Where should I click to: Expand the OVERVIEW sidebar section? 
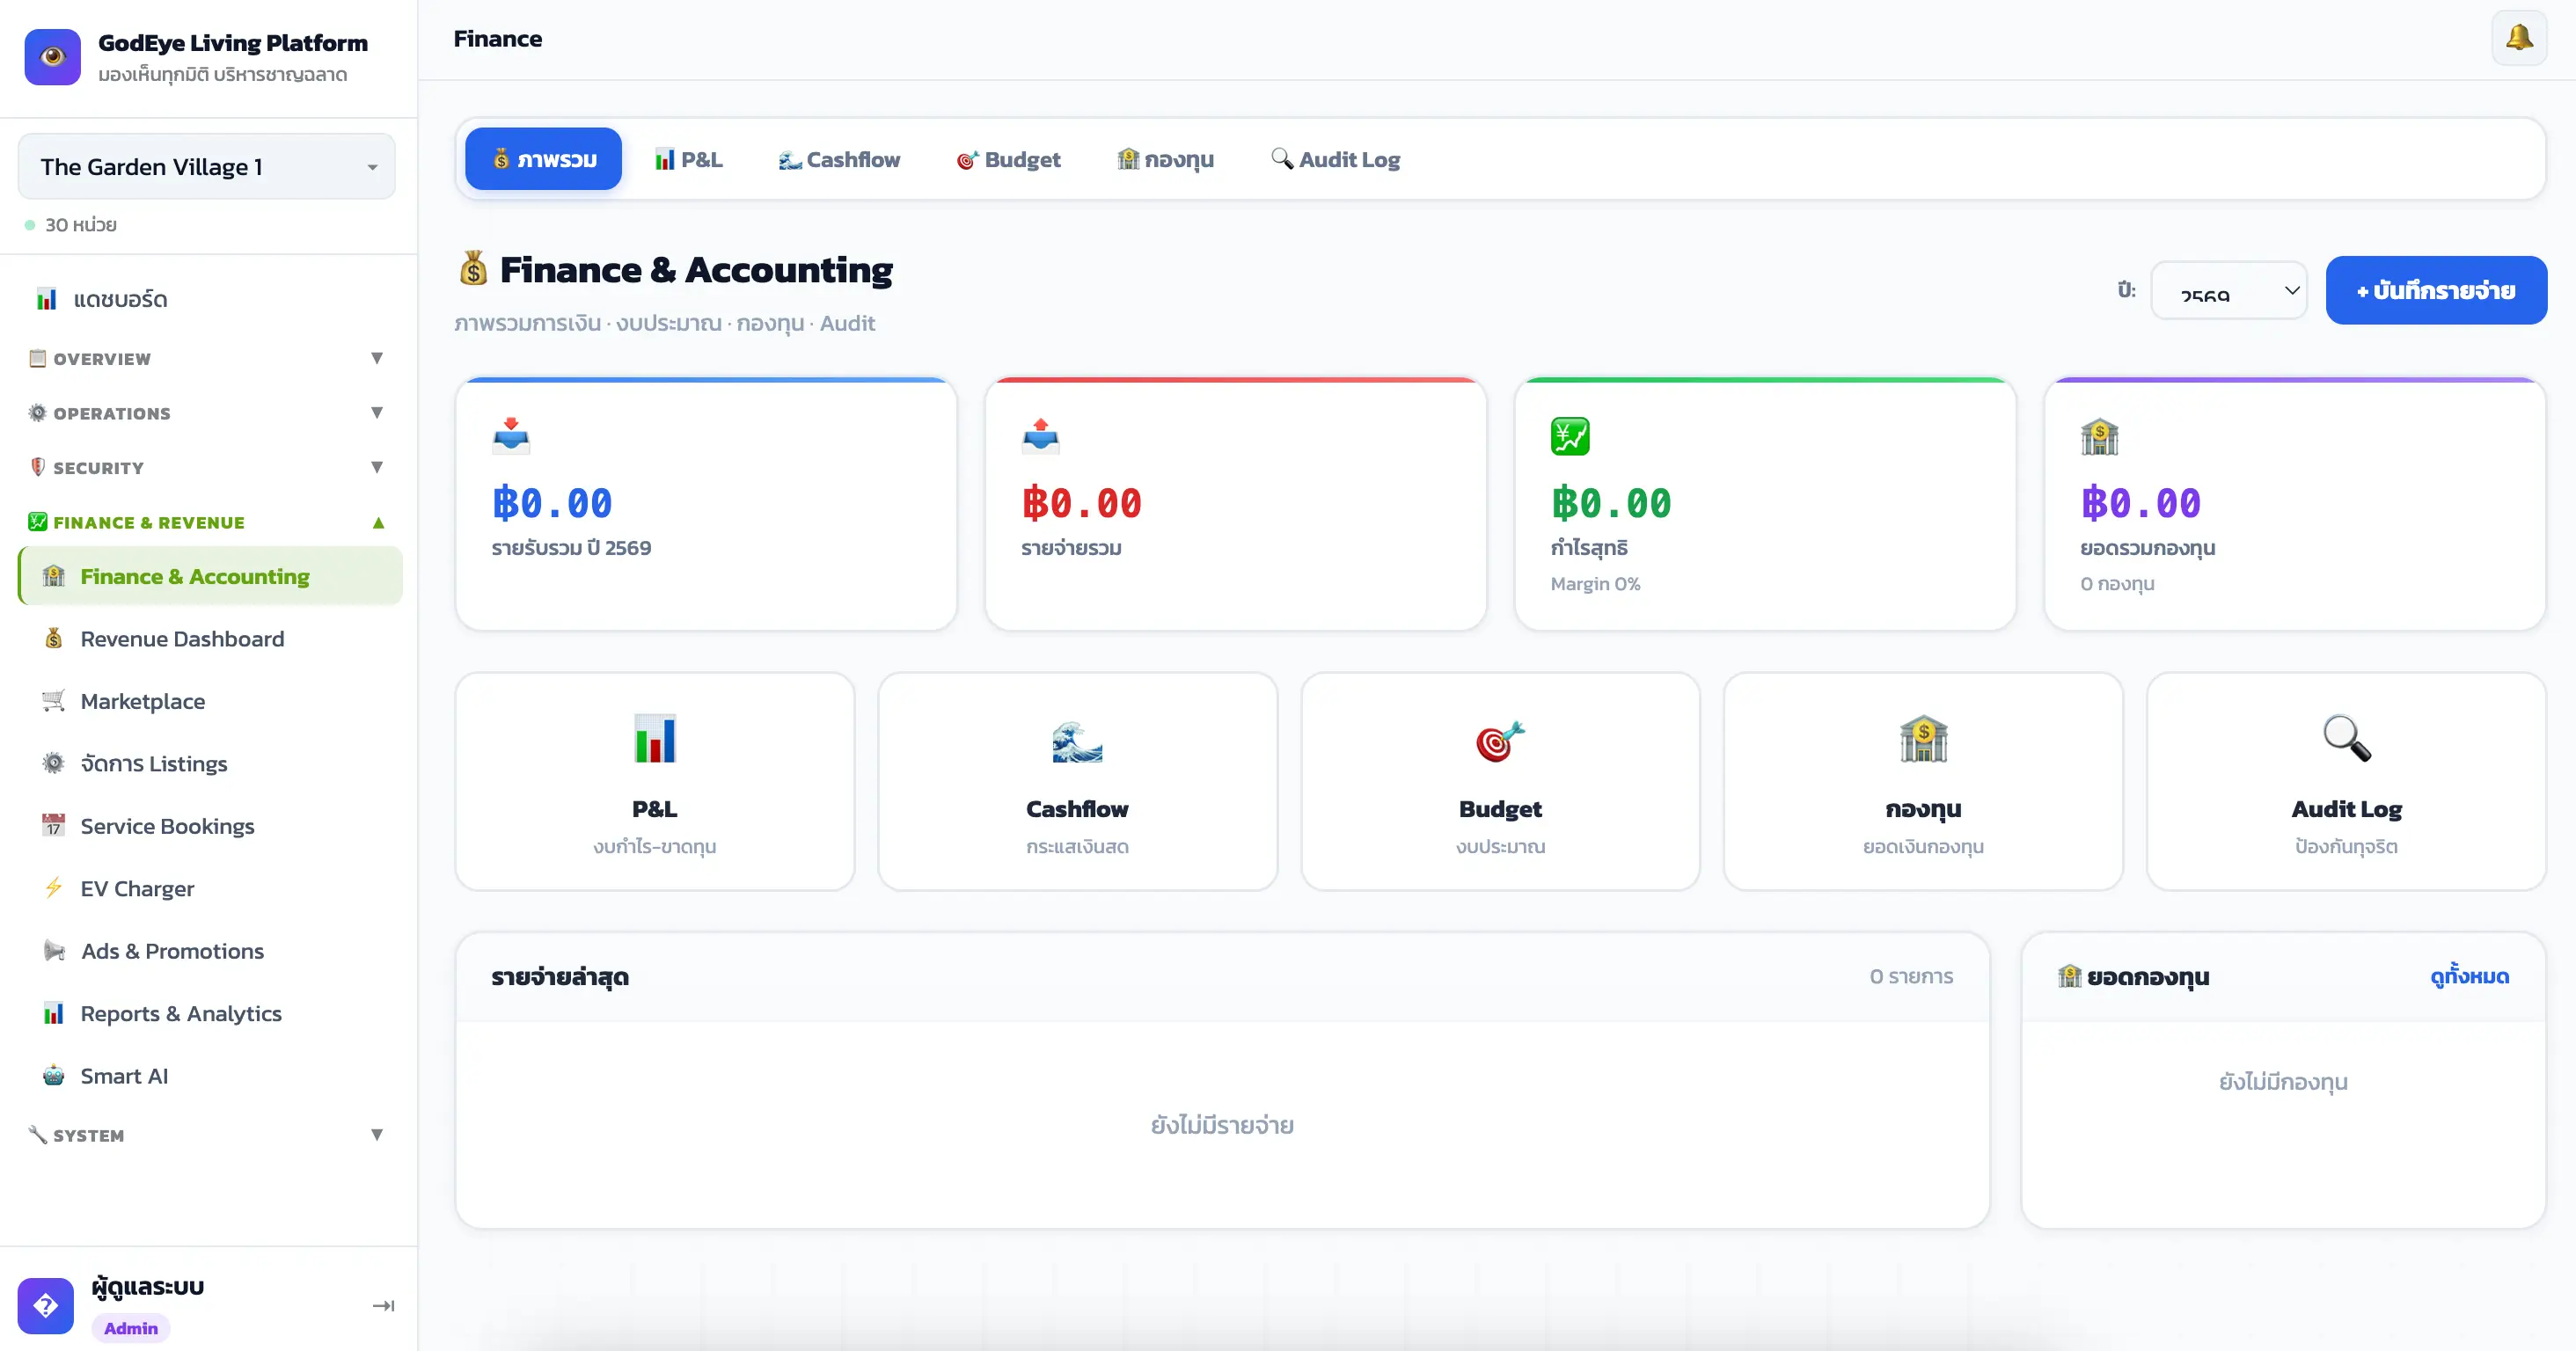click(206, 358)
